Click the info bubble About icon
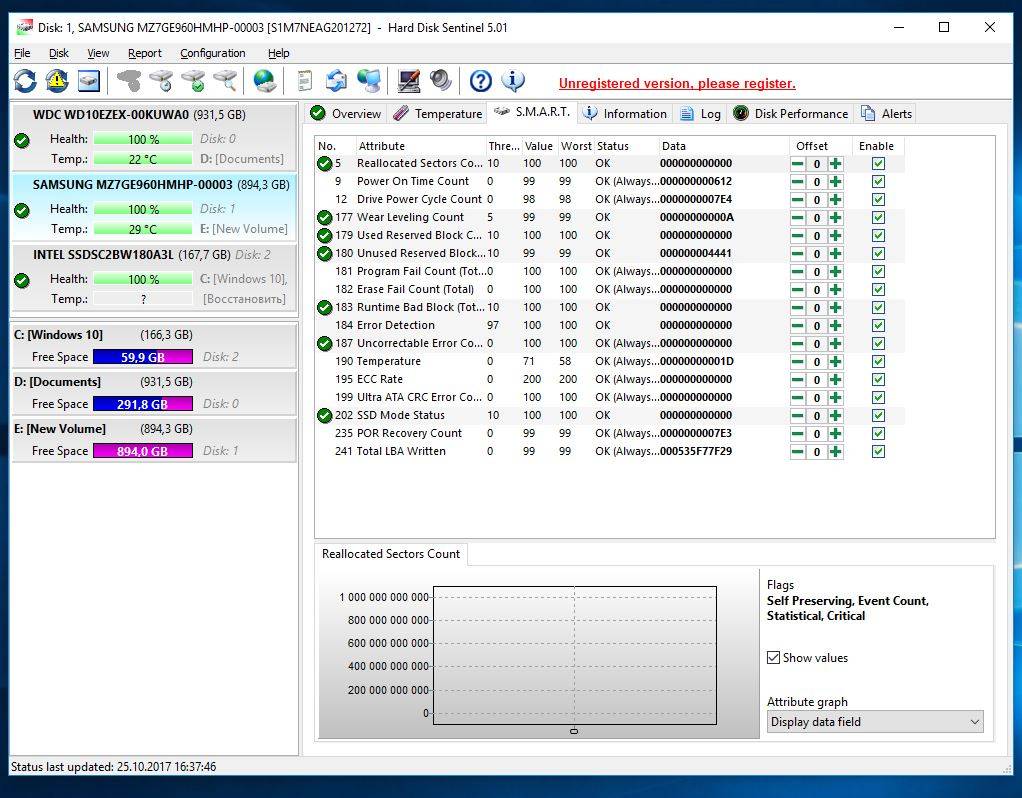1022x798 pixels. tap(513, 81)
